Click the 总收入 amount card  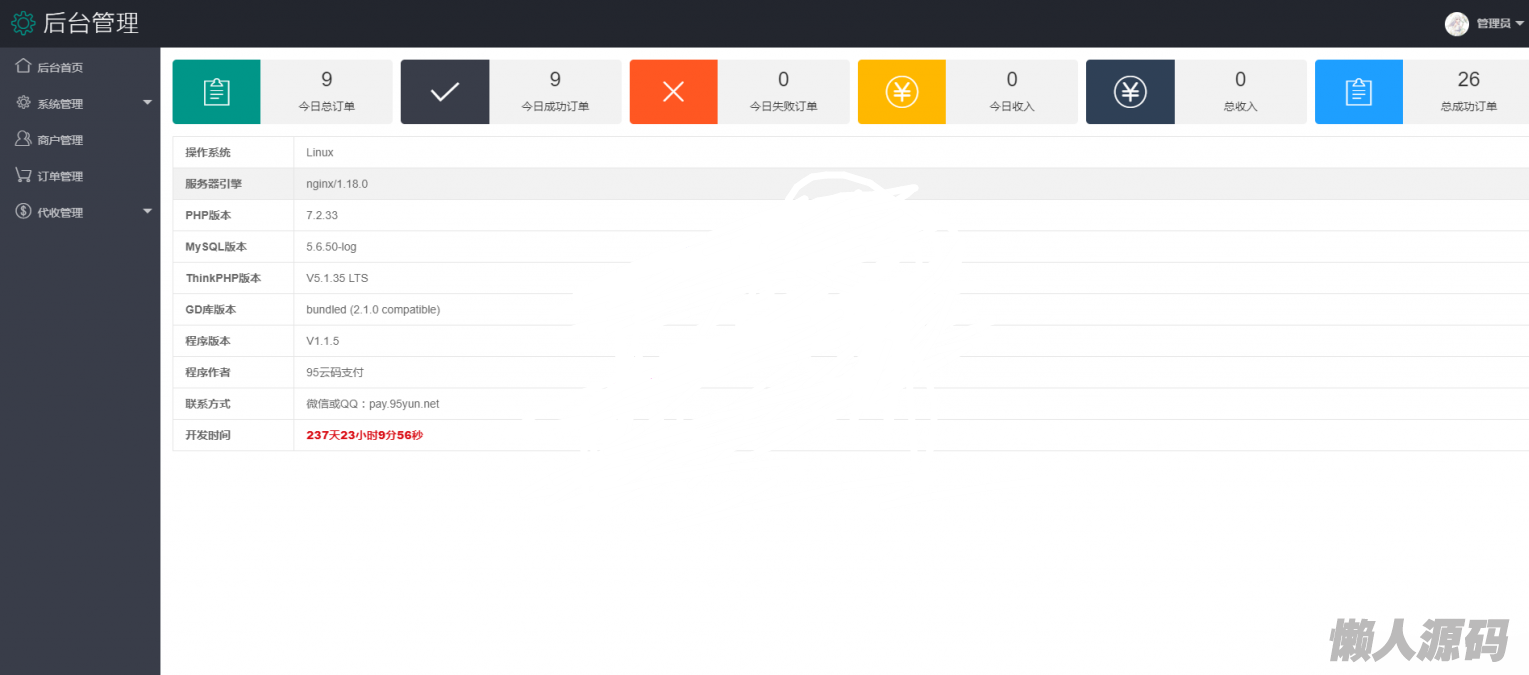1240,92
